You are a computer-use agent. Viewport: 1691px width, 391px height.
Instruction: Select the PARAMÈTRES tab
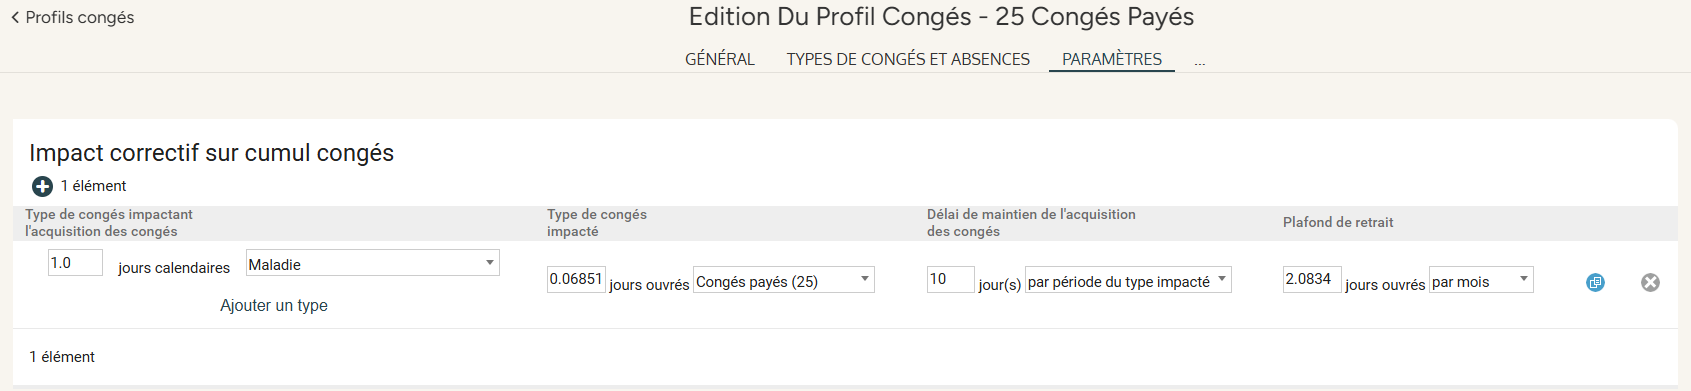coord(1112,59)
